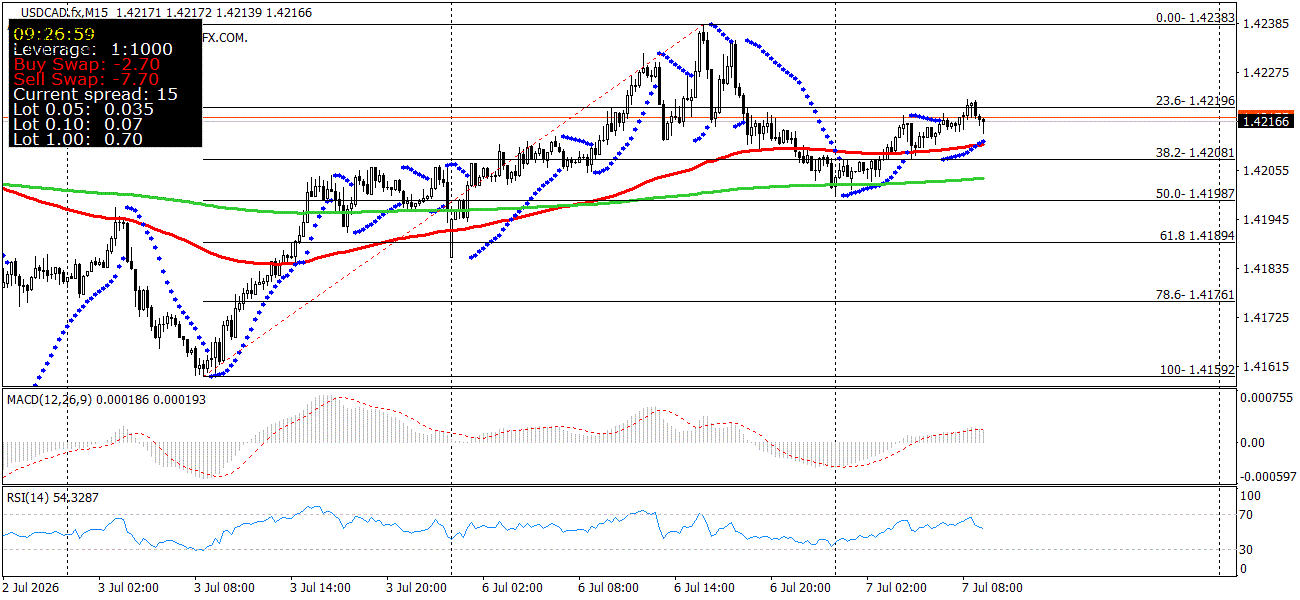Click the 2 Jul 2026 date label
Screen dimensions: 1300x600
31,588
